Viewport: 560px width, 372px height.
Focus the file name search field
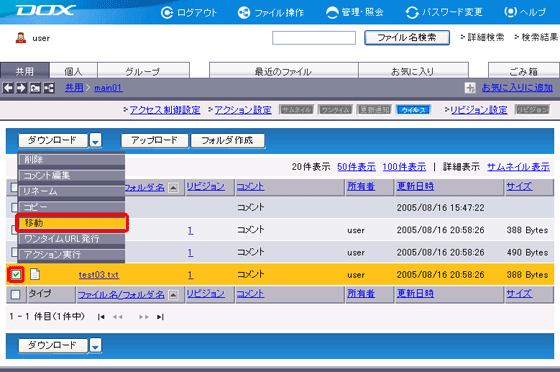[314, 38]
